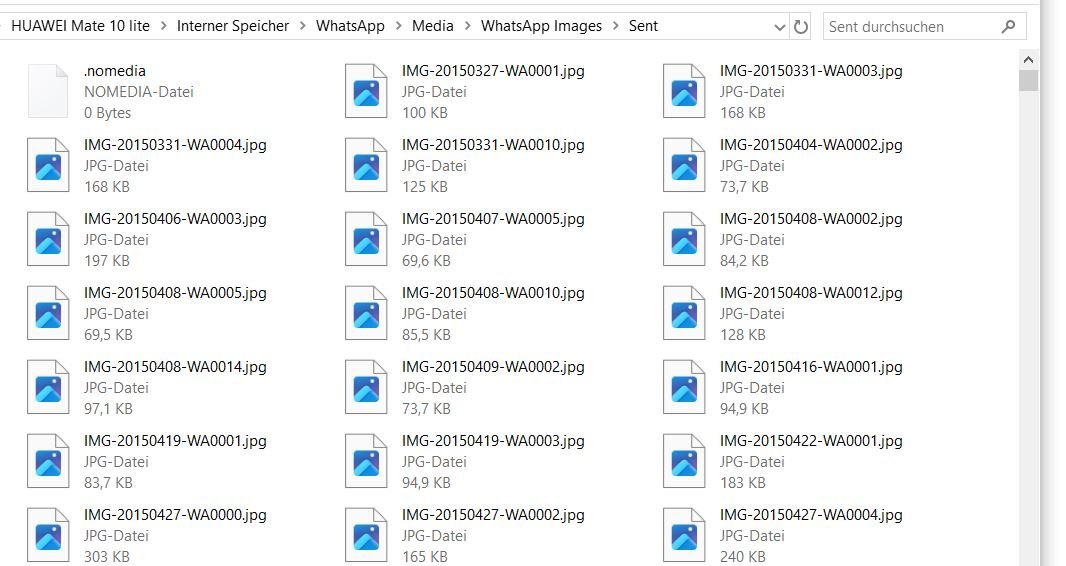Select the IMG-20150331-WA0003.jpg file icon
This screenshot has width=1066, height=566.
click(x=684, y=91)
